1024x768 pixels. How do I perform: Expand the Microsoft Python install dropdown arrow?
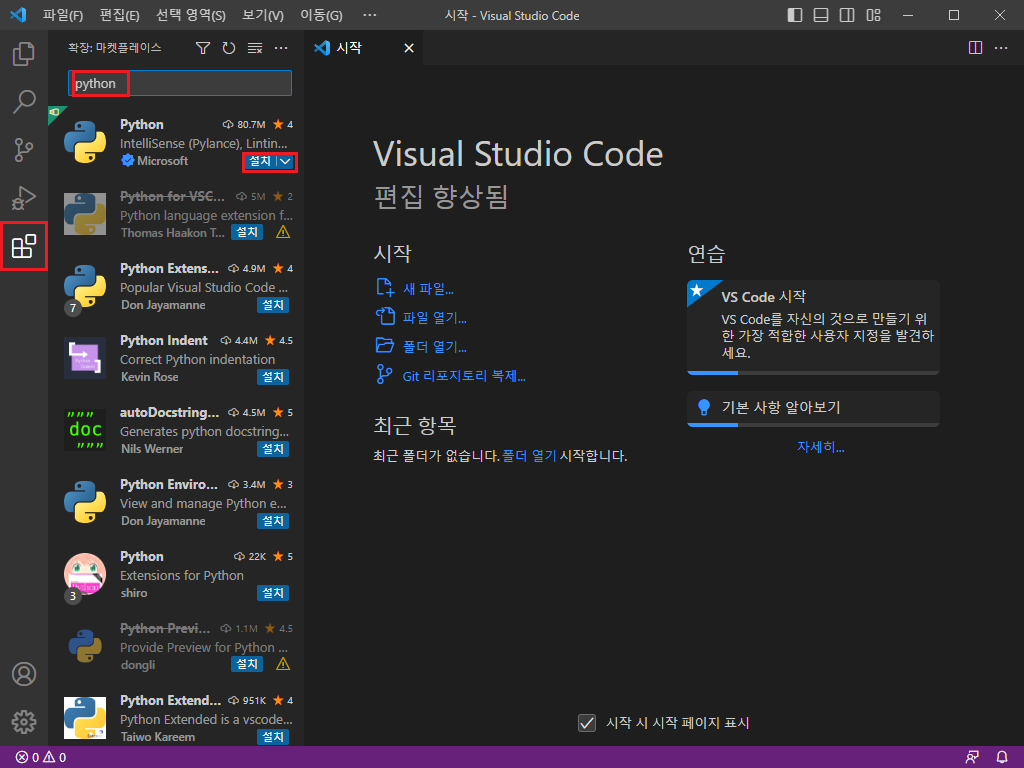tap(286, 161)
